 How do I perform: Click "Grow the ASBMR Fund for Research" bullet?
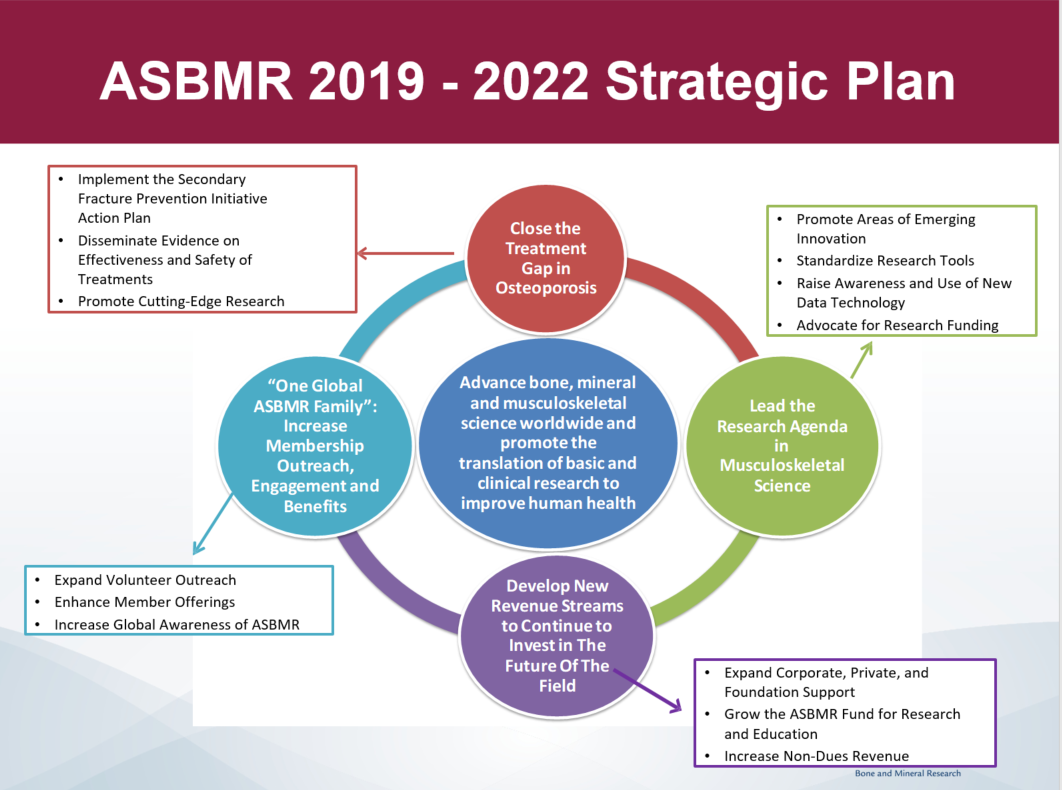tap(842, 724)
